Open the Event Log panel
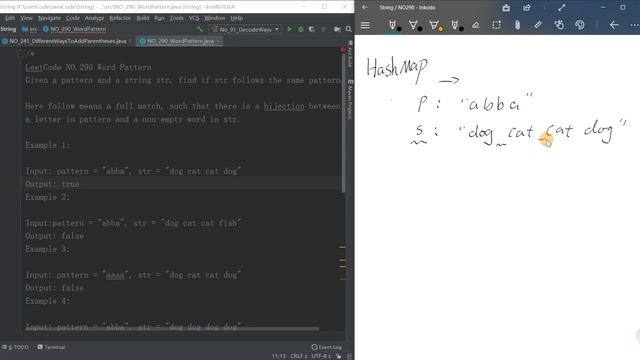Image resolution: width=640 pixels, height=360 pixels. point(327,347)
